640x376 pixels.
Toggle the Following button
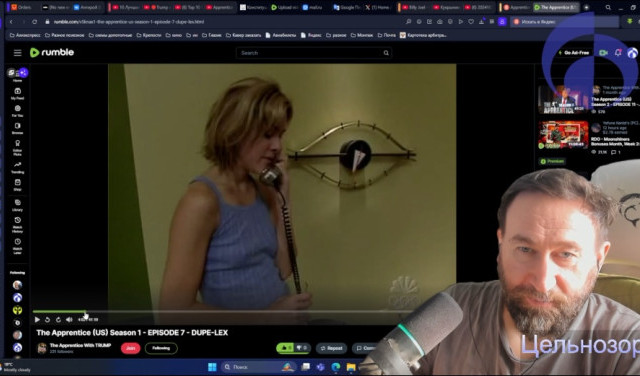pyautogui.click(x=161, y=348)
